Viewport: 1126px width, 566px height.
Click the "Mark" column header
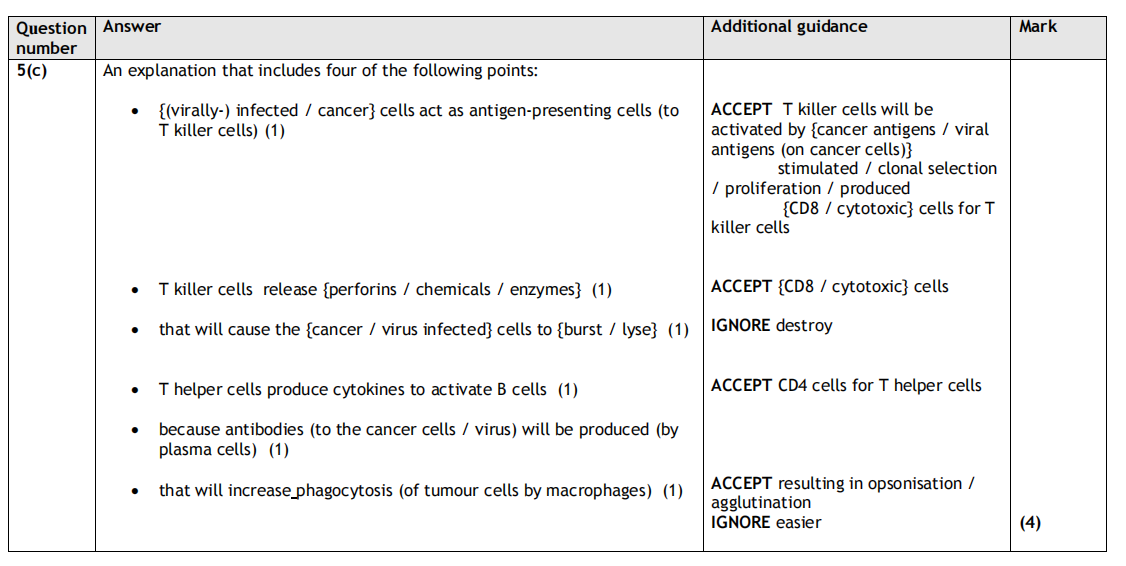coord(1038,27)
